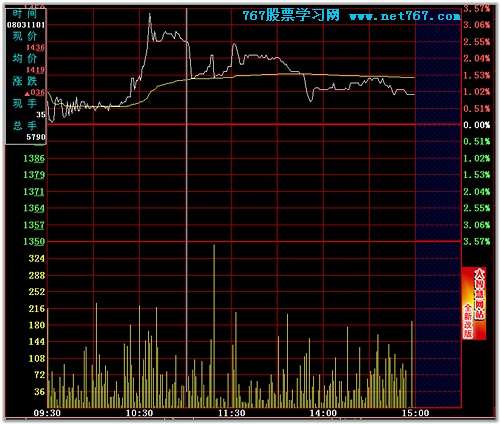The height and width of the screenshot is (424, 500).
Task: Click the 涨跌 red up-triangle indicator
Action: pyautogui.click(x=27, y=93)
